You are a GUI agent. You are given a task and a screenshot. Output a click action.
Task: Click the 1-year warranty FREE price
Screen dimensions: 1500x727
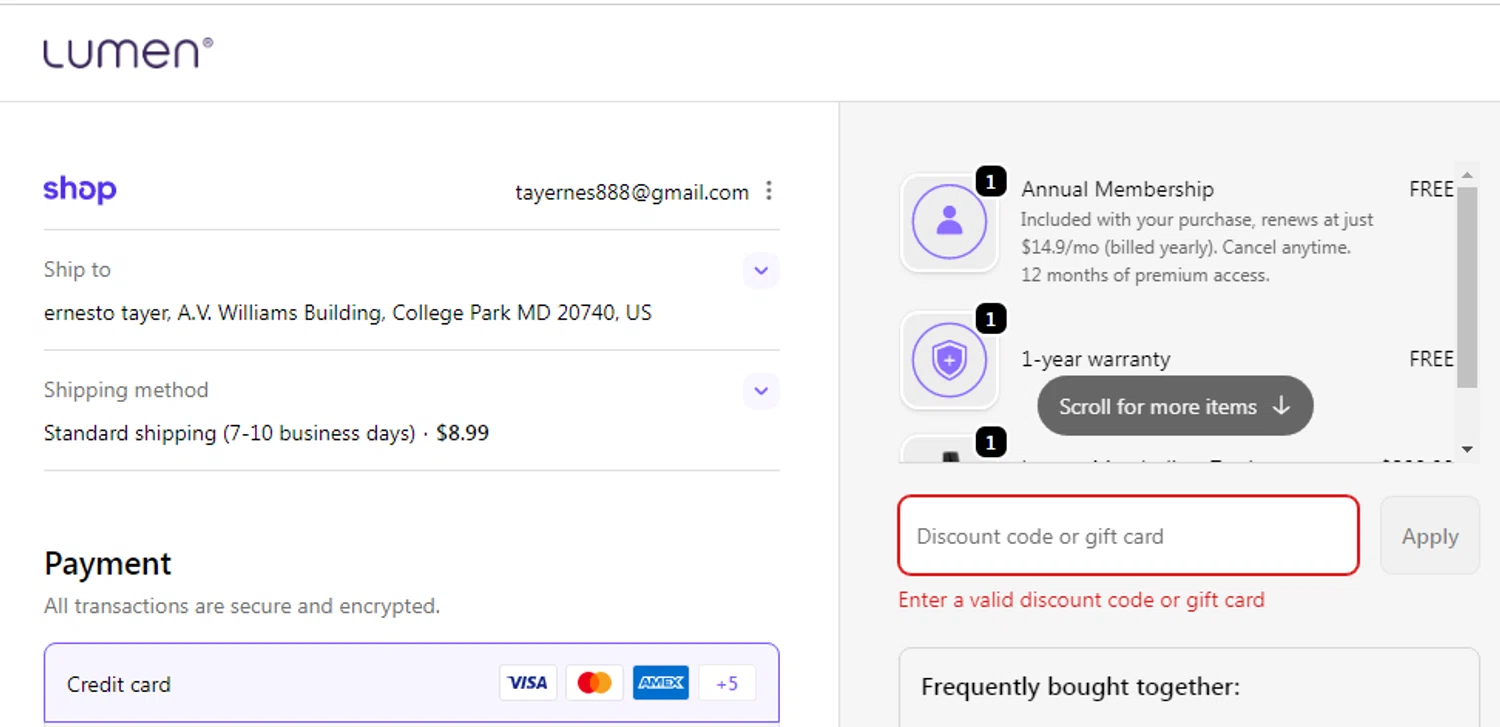coord(1431,359)
